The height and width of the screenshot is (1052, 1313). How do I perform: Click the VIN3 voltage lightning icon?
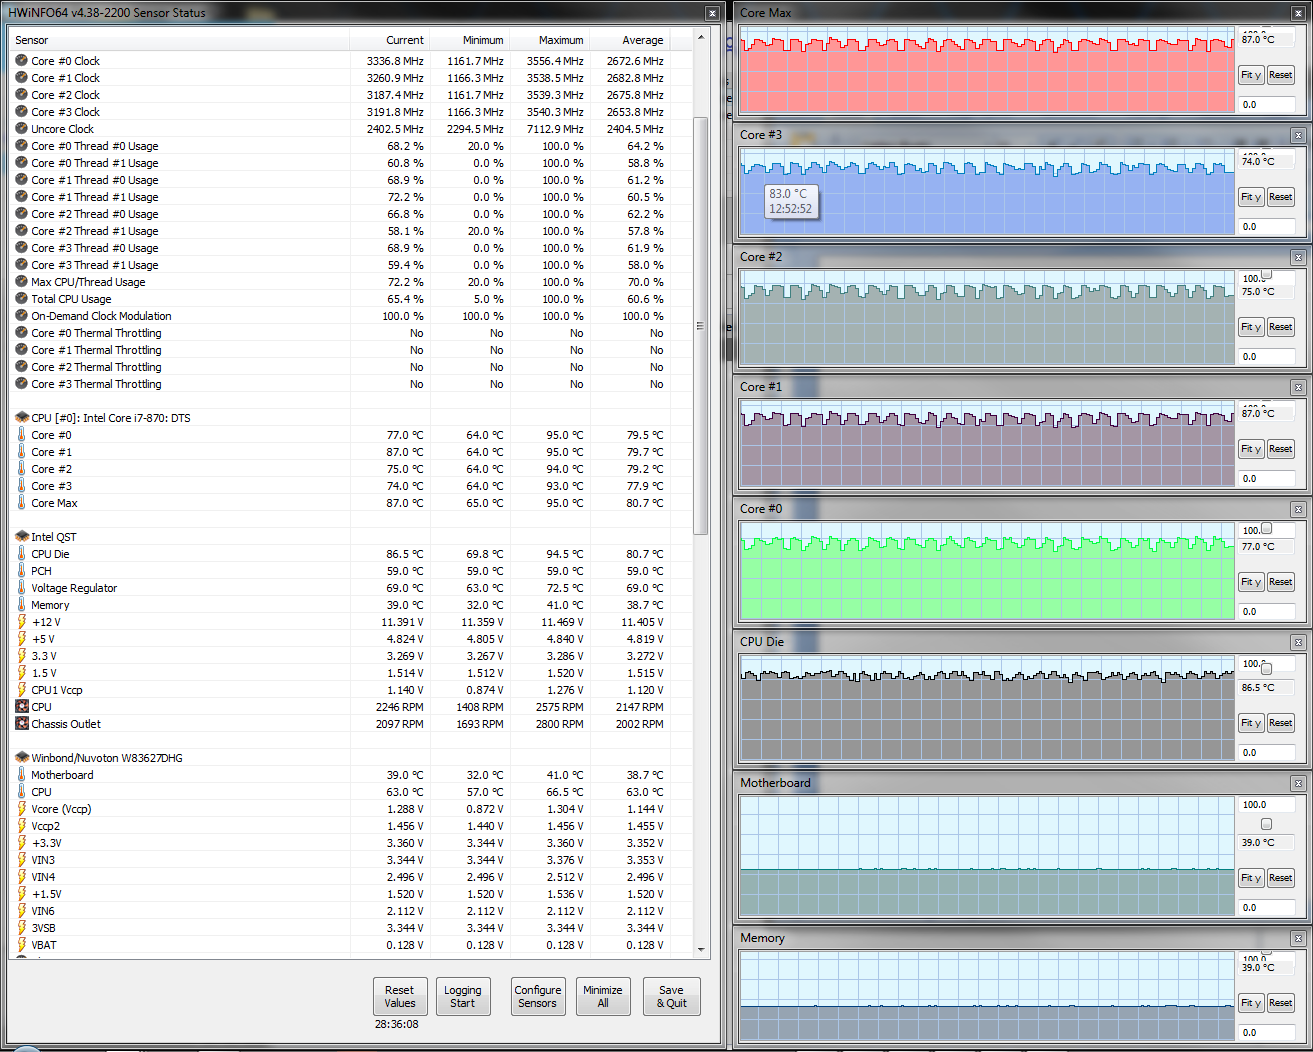[x=21, y=860]
